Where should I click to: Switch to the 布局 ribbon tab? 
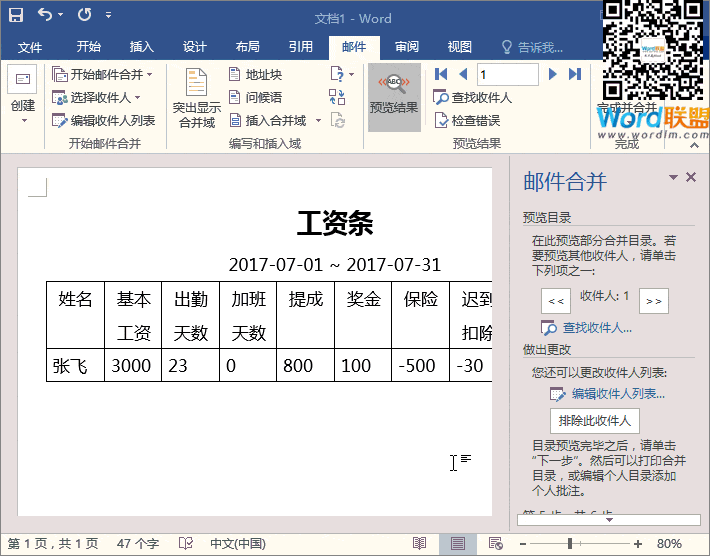(248, 47)
